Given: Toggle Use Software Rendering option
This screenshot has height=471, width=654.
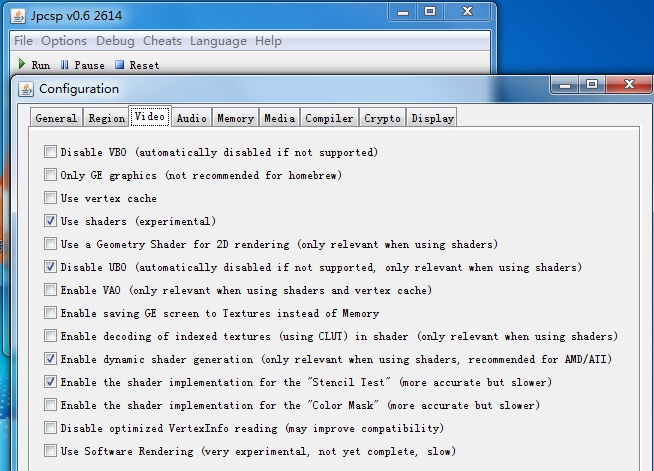Looking at the screenshot, I should 50,452.
